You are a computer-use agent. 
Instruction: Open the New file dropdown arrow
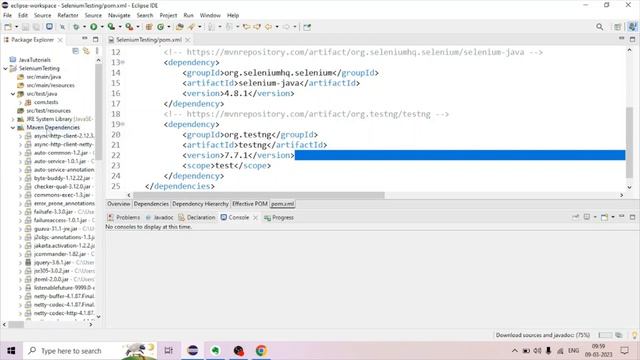16,27
